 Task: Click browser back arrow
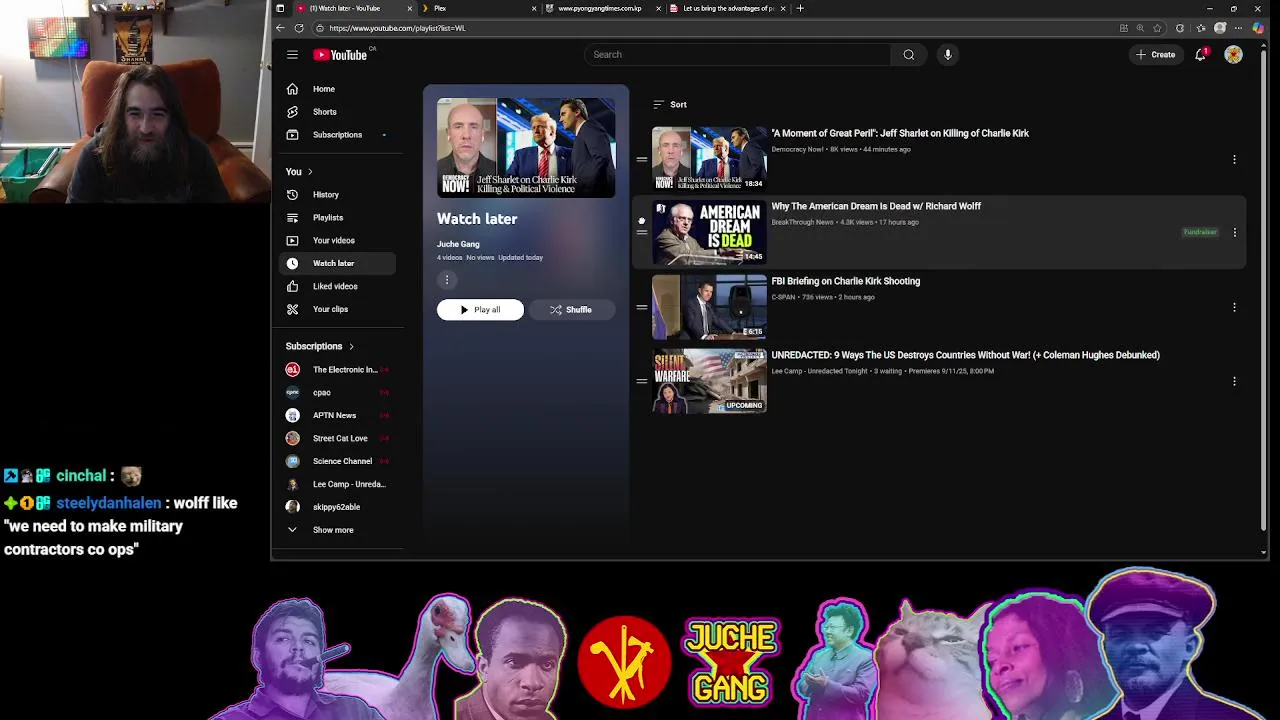[x=281, y=28]
